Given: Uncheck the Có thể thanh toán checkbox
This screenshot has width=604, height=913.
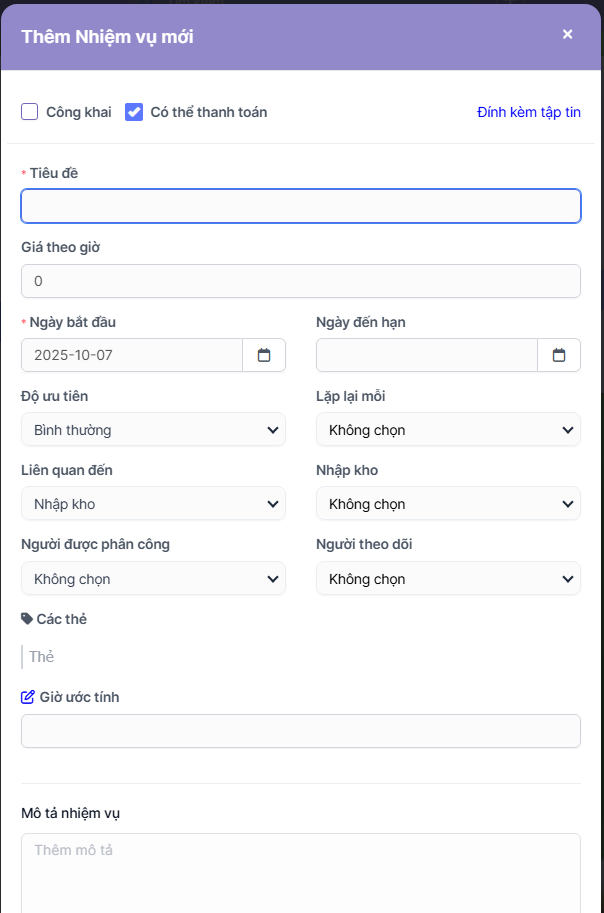Looking at the screenshot, I should (x=134, y=112).
